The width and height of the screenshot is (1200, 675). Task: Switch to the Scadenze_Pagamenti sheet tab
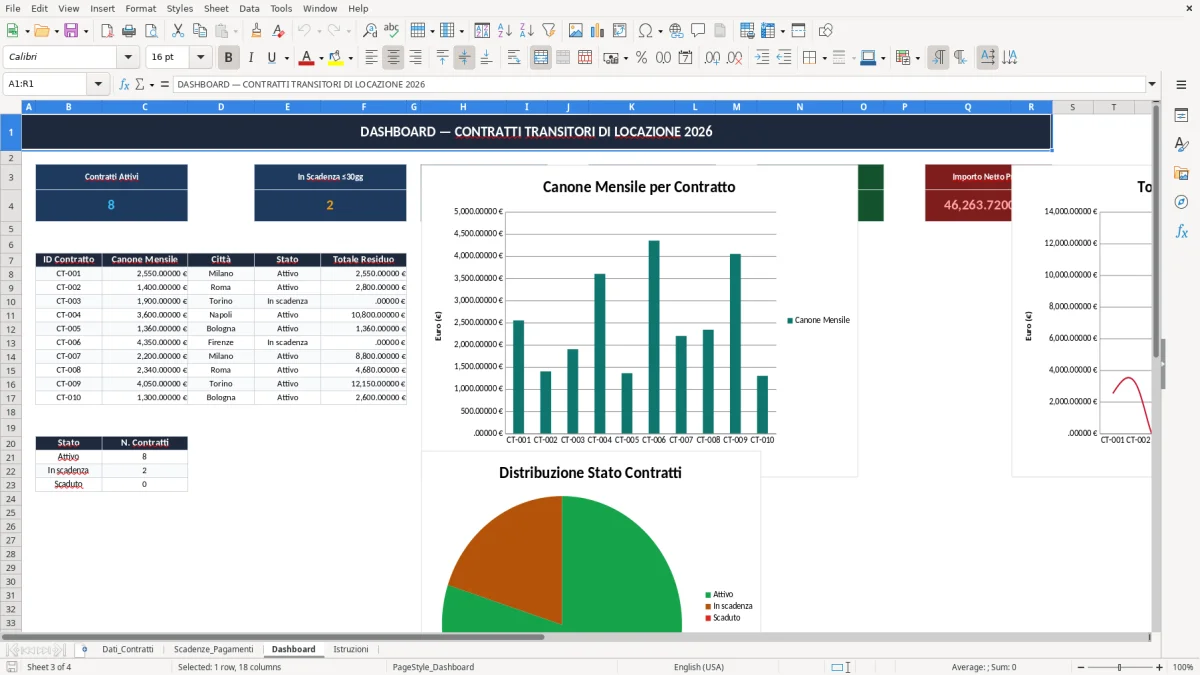click(x=213, y=649)
